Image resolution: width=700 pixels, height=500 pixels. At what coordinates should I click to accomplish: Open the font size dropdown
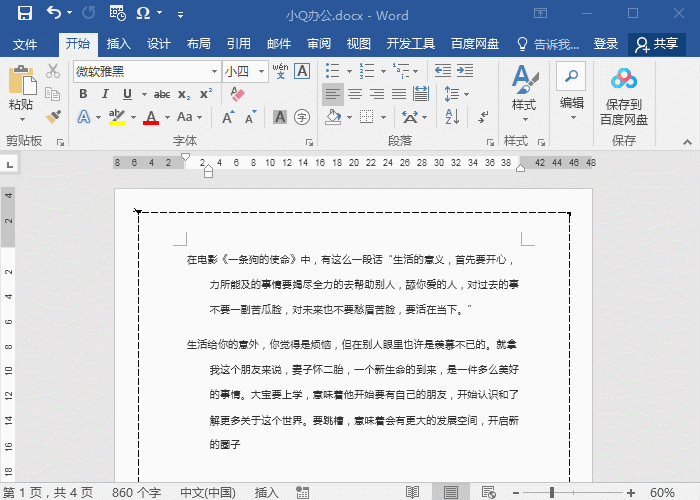pyautogui.click(x=261, y=72)
